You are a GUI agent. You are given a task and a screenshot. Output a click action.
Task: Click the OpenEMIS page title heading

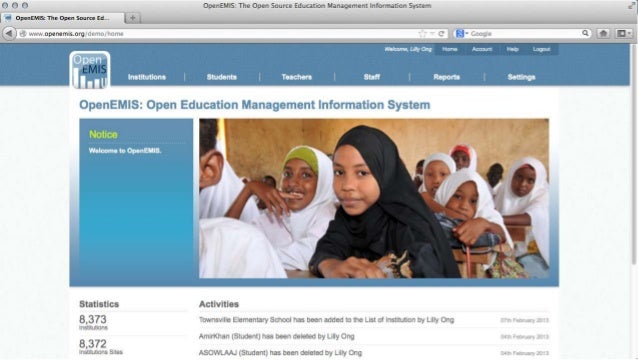point(255,105)
